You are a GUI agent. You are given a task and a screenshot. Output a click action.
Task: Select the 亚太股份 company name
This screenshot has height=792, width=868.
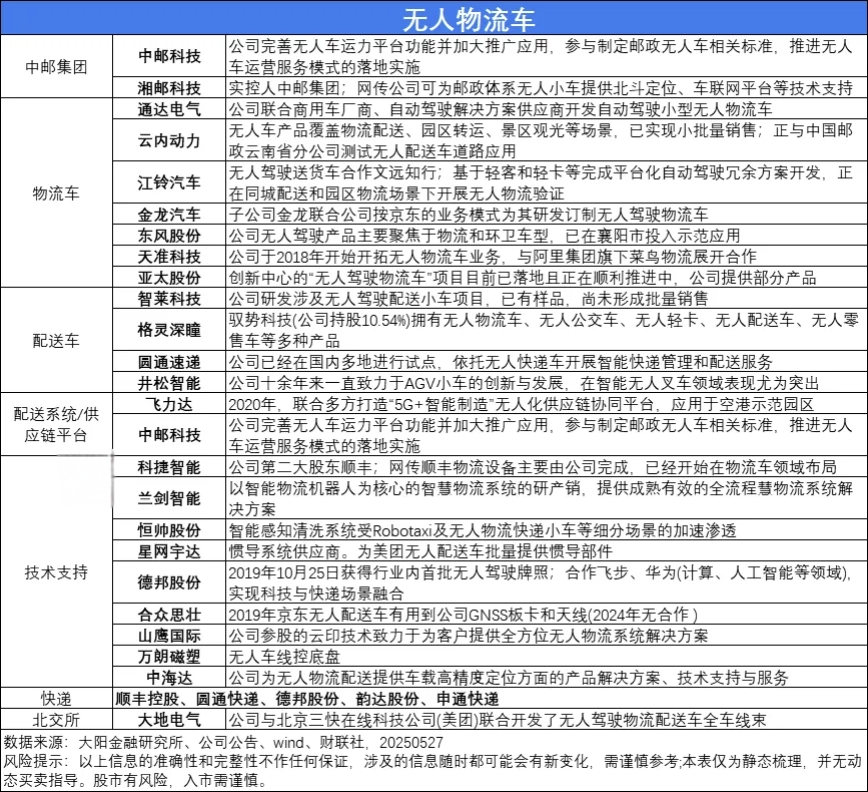coord(168,277)
